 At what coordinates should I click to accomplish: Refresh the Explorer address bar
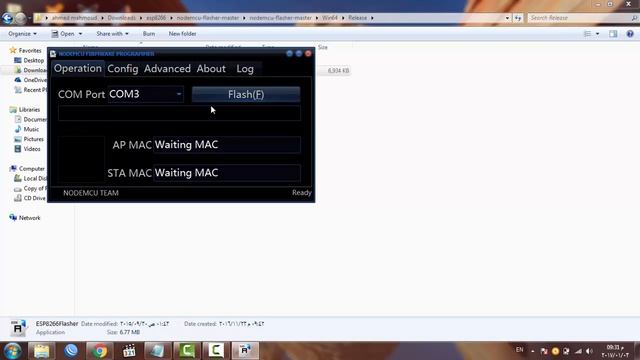click(518, 18)
